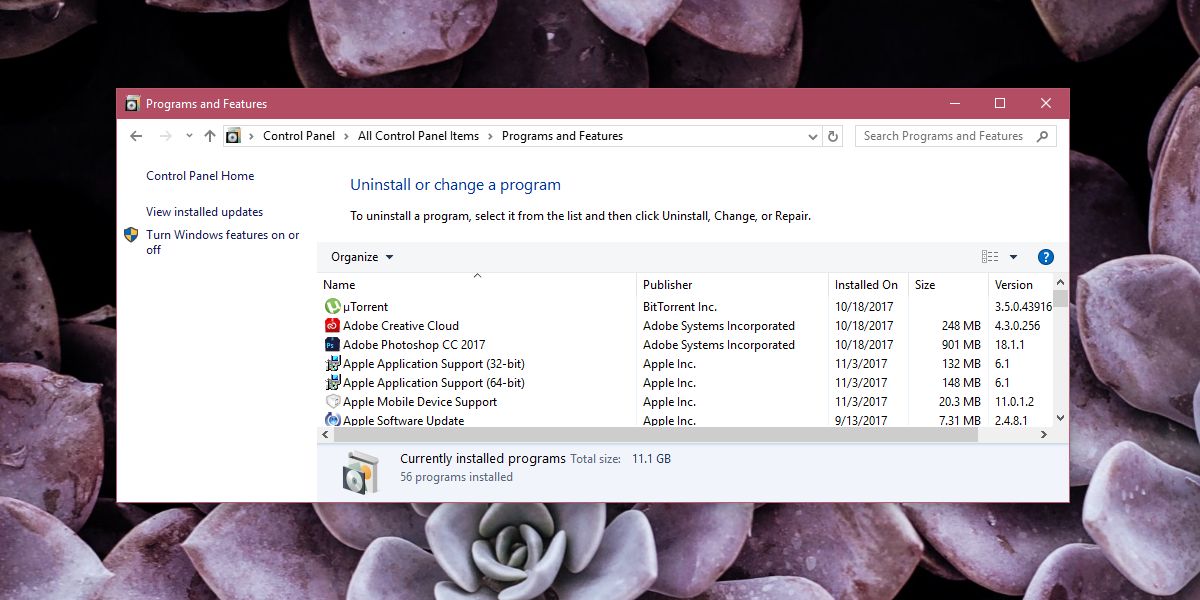Screen dimensions: 1200x600
Task: Click version 11.0.1.2 cell
Action: pos(1016,402)
